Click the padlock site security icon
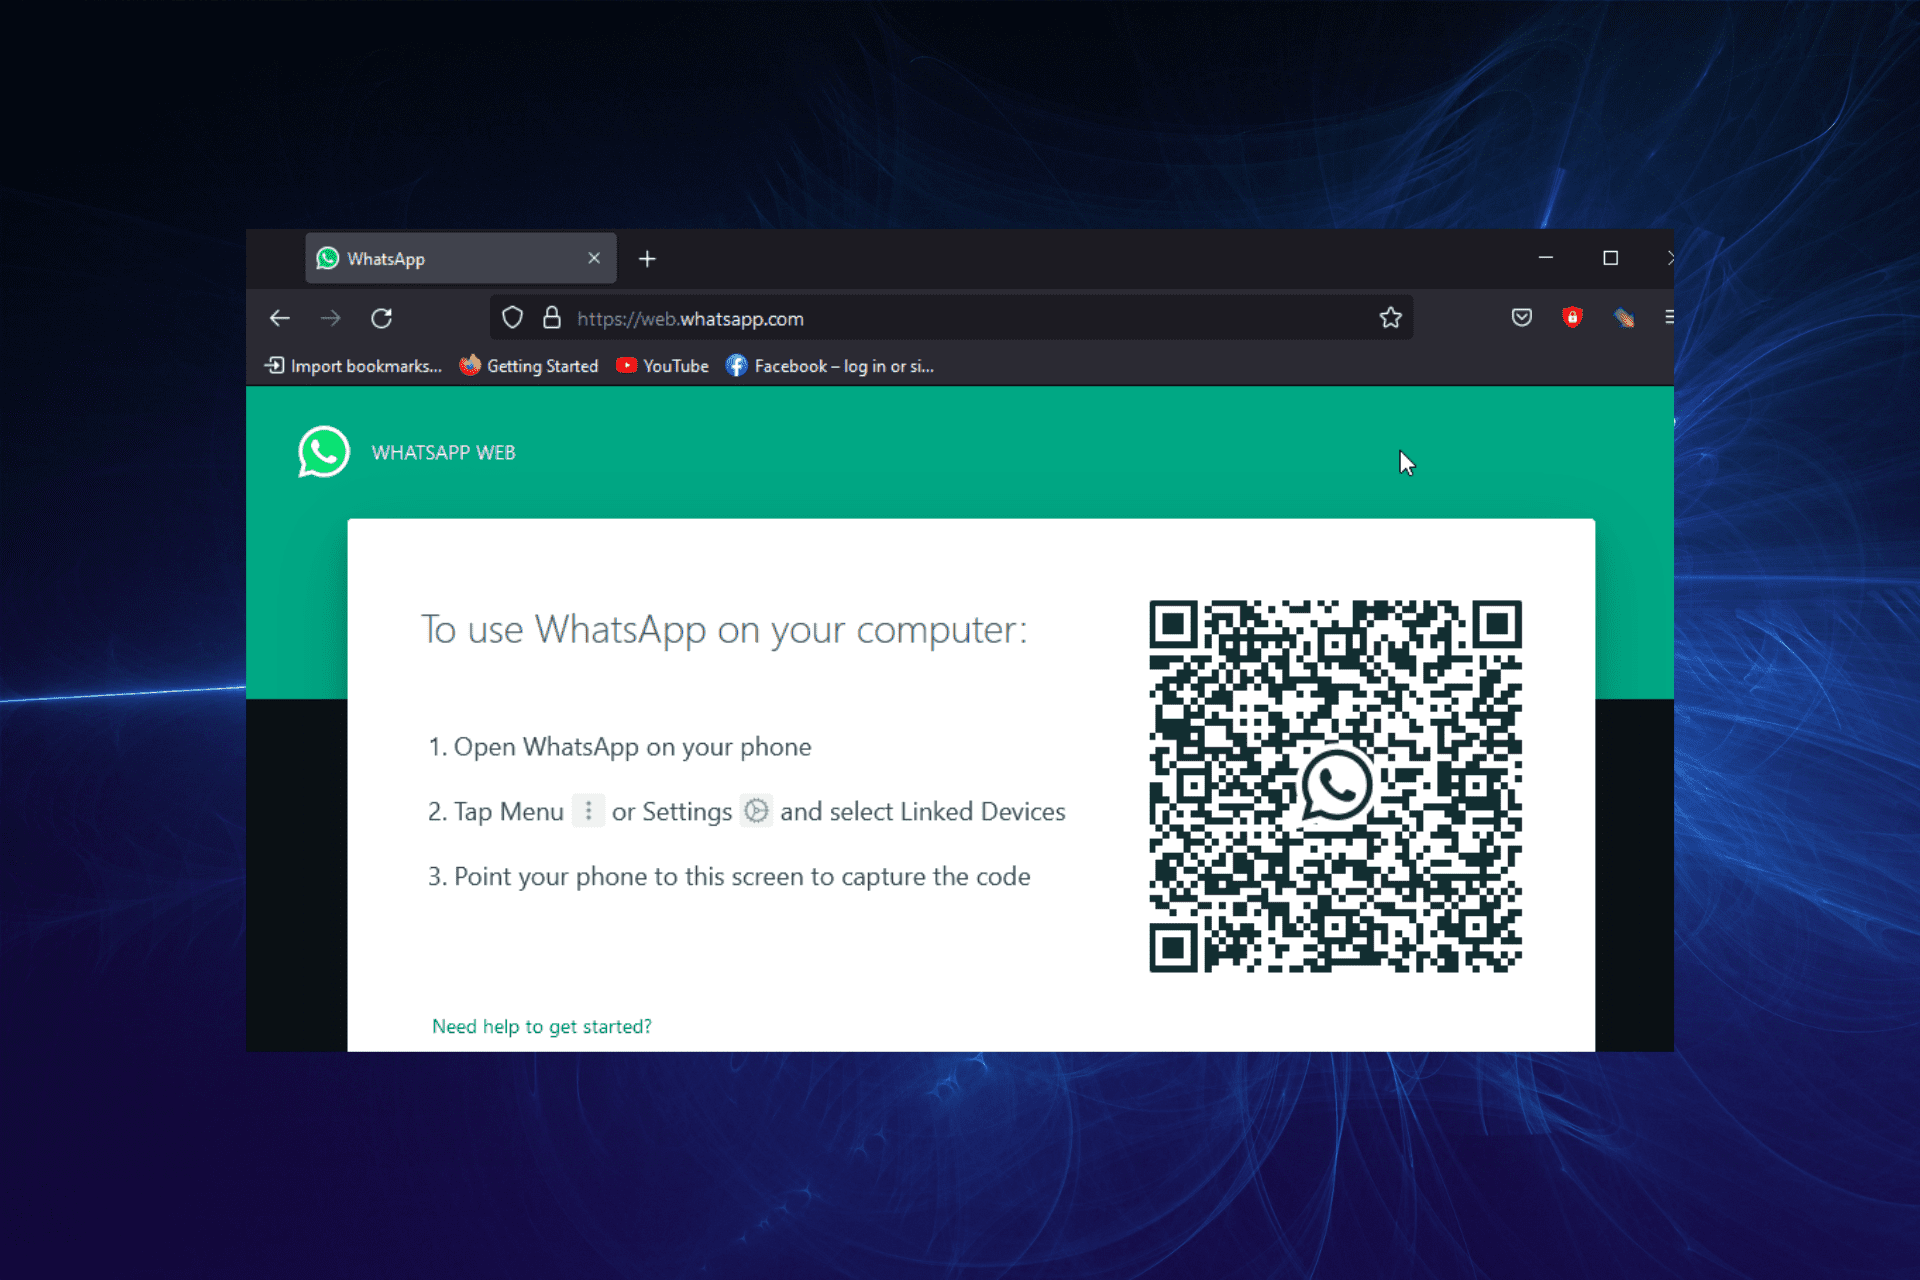Screen dimensions: 1920x1280 click(x=551, y=318)
